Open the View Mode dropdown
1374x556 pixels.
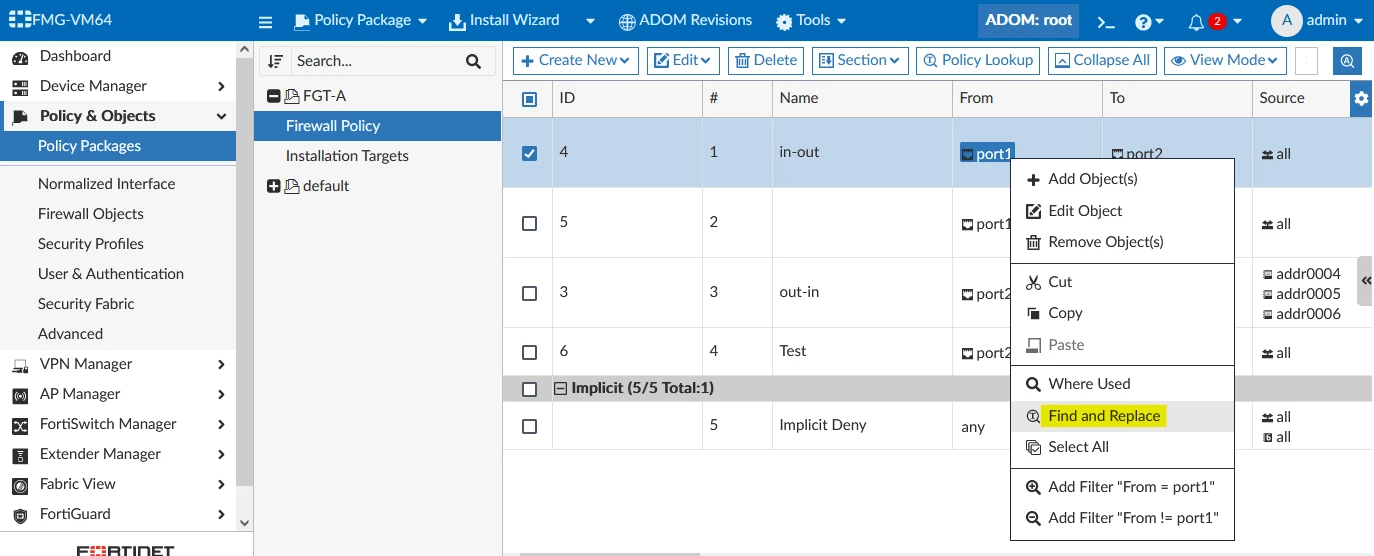[x=1224, y=61]
